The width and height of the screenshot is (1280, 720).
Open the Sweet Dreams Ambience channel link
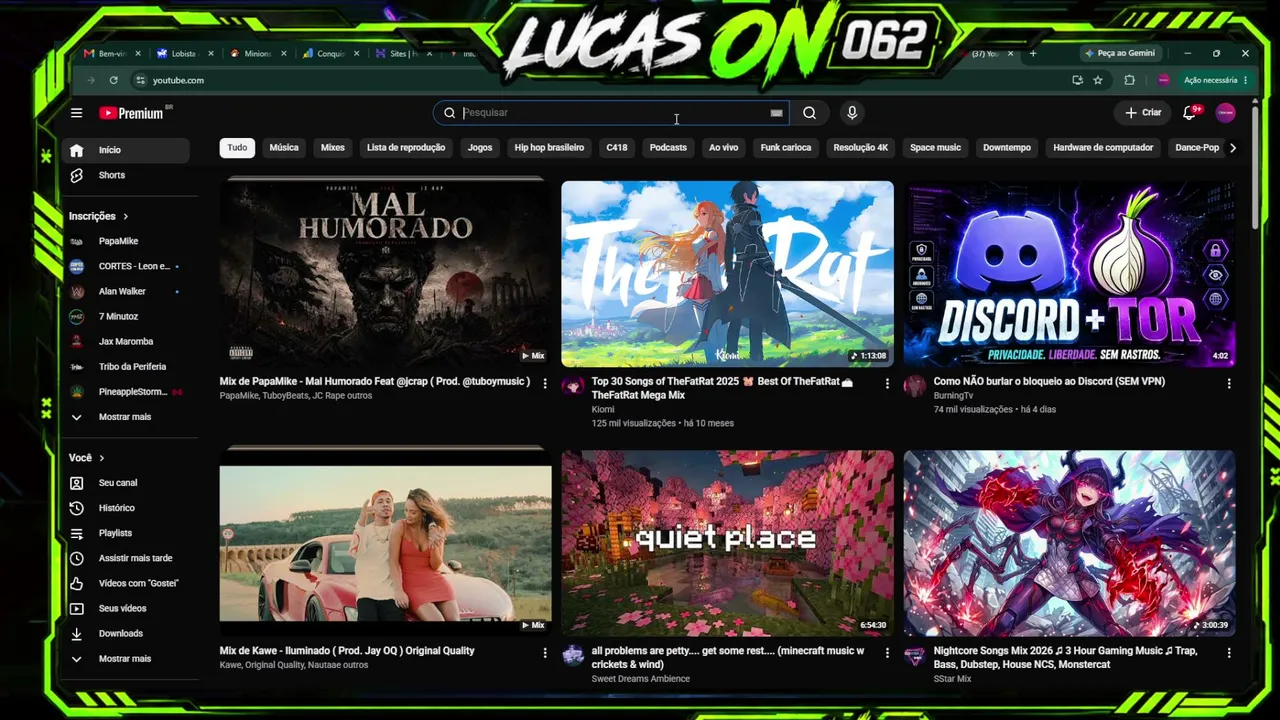click(x=641, y=679)
